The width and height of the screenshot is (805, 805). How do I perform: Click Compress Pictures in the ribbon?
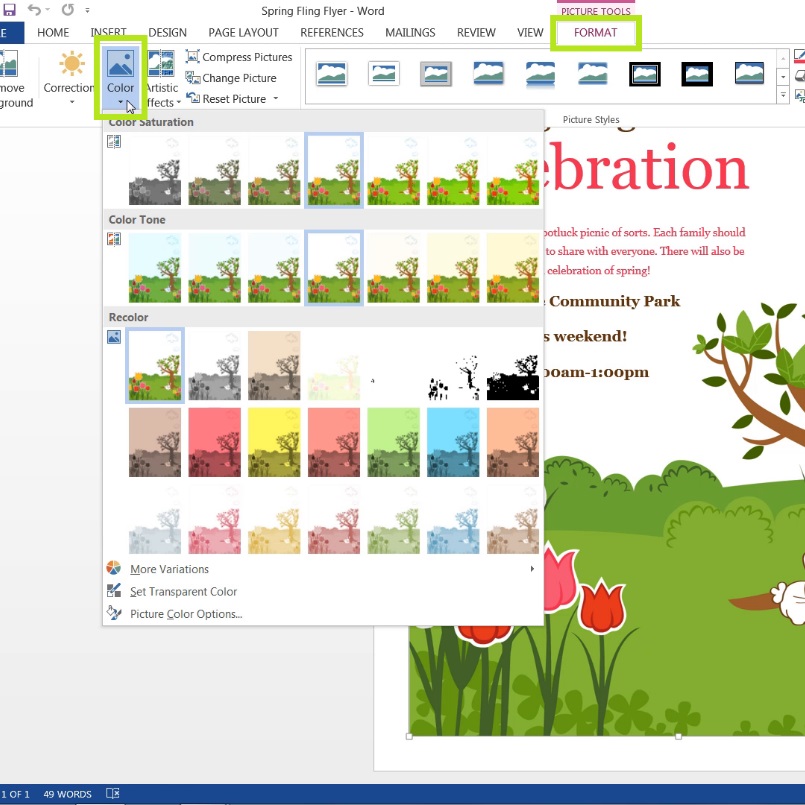point(239,57)
